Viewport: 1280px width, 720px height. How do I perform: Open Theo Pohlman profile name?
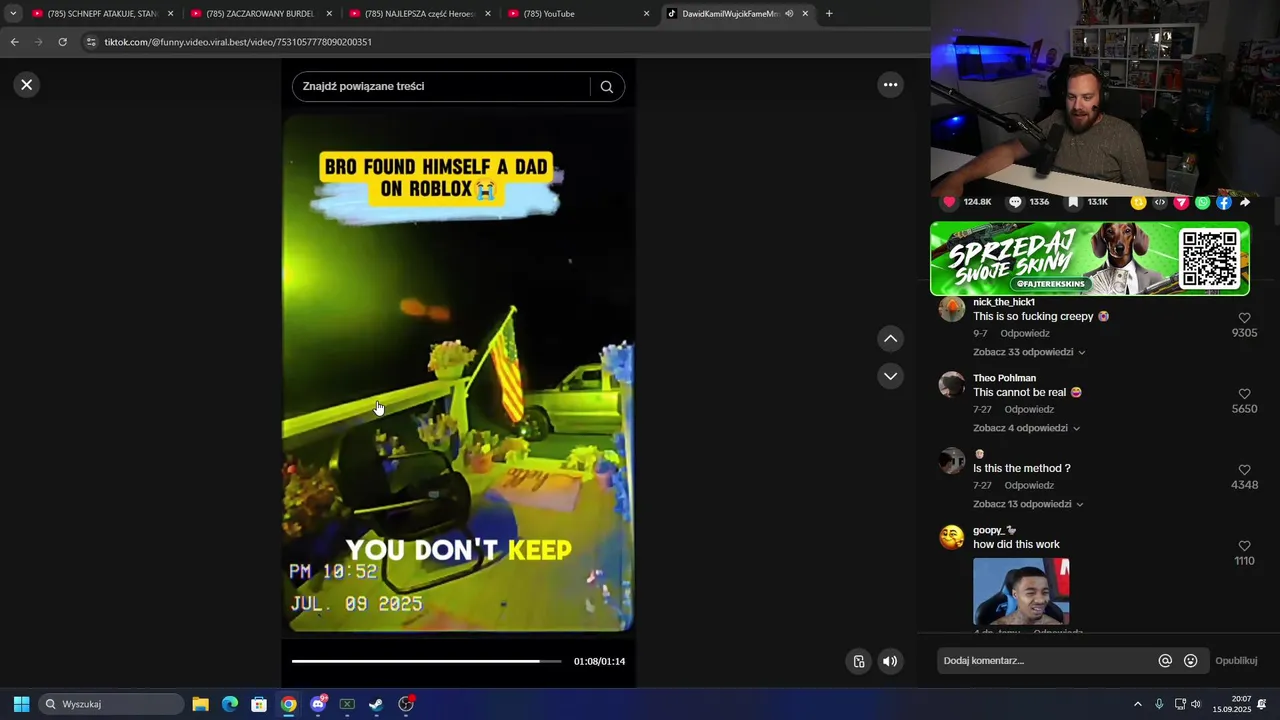[x=1004, y=378]
